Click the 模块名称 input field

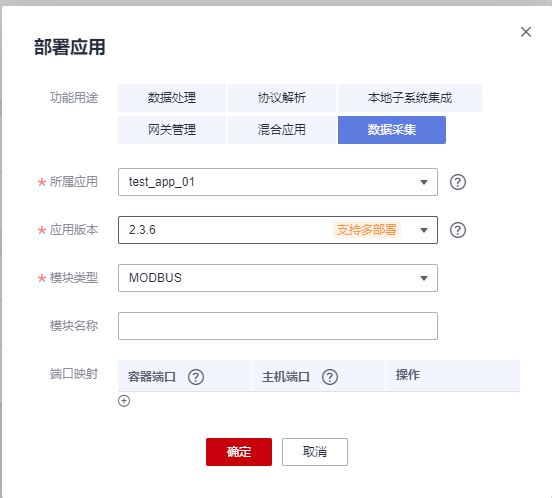click(x=278, y=326)
